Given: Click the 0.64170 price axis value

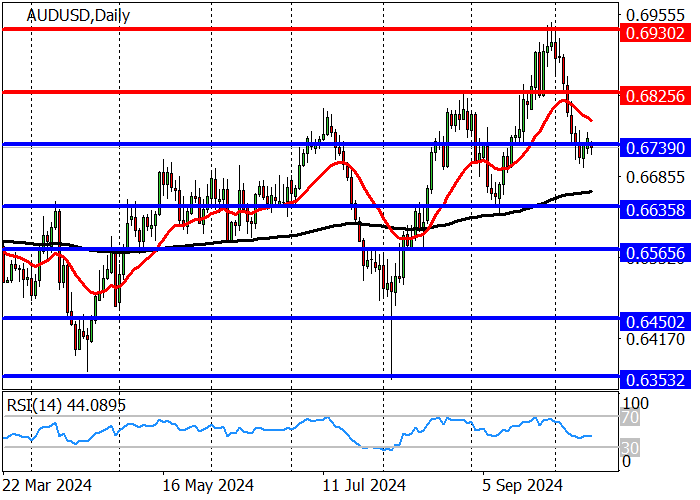Looking at the screenshot, I should (655, 340).
